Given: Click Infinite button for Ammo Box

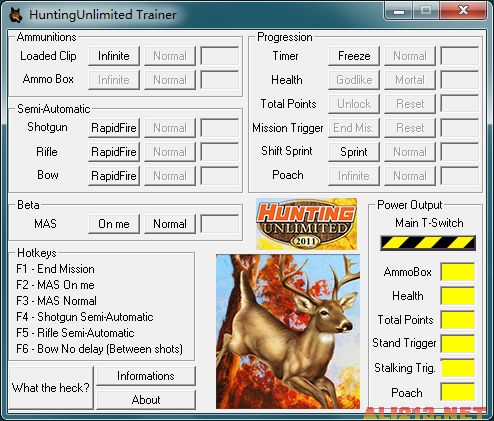Looking at the screenshot, I should 114,80.
